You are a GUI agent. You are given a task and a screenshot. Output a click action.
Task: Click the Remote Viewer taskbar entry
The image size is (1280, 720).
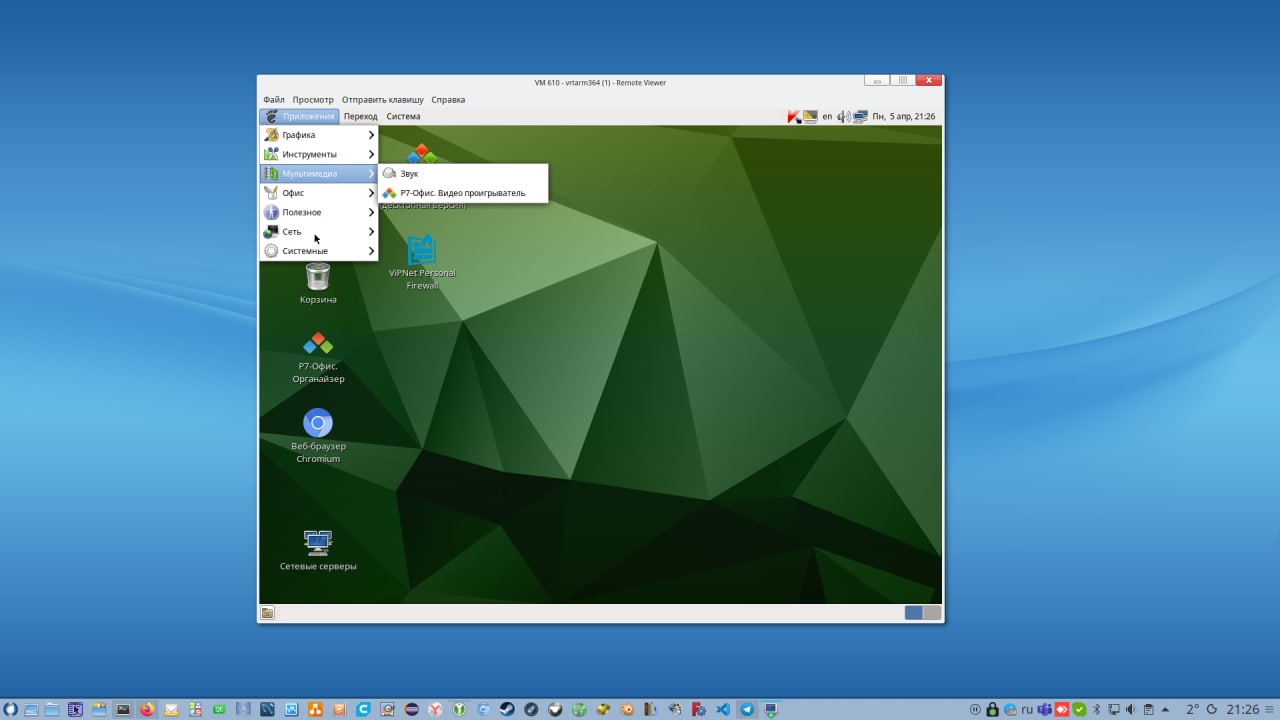771,709
